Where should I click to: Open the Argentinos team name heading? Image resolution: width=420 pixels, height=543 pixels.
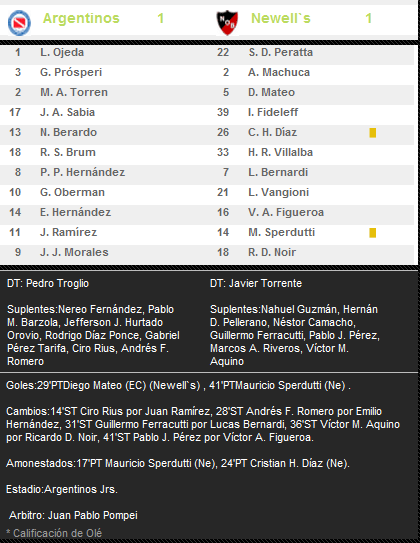[81, 18]
